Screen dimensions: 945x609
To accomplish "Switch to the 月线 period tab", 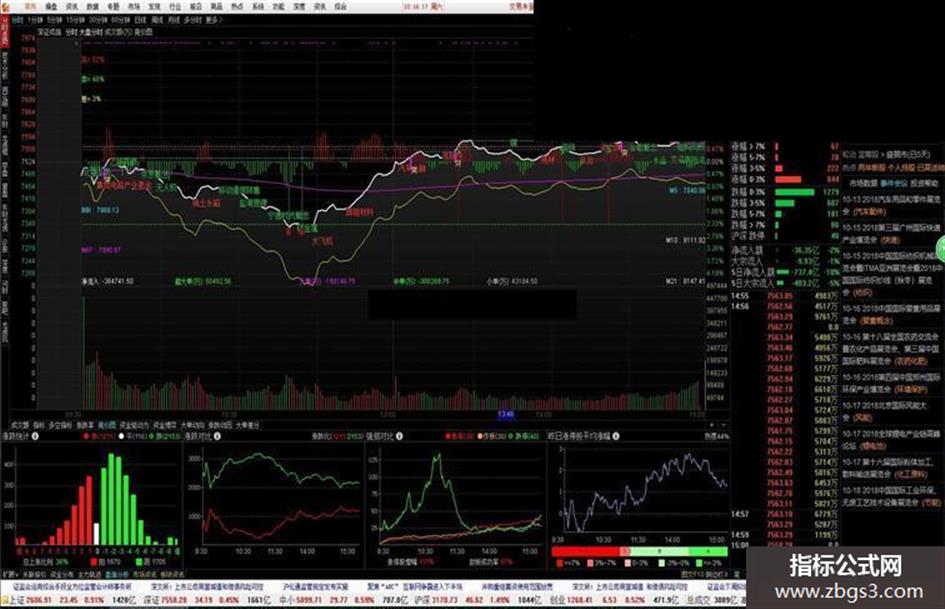I will coord(174,20).
